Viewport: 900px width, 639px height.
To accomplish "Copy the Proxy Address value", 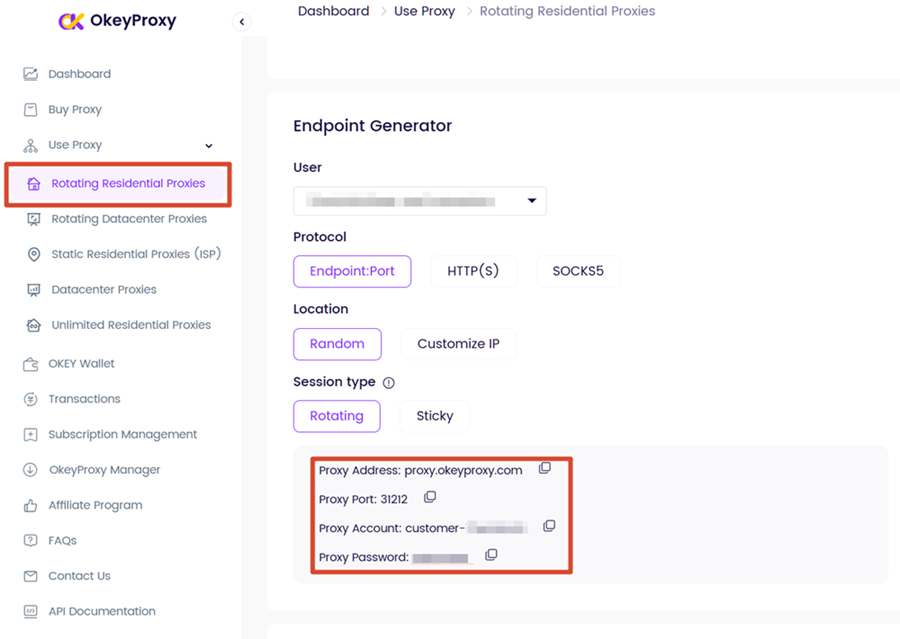I will pos(545,468).
